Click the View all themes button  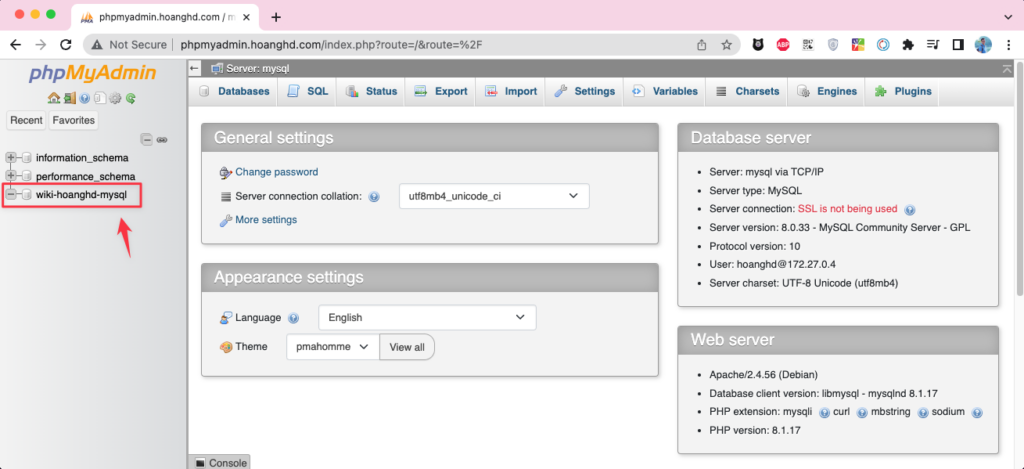(x=407, y=347)
